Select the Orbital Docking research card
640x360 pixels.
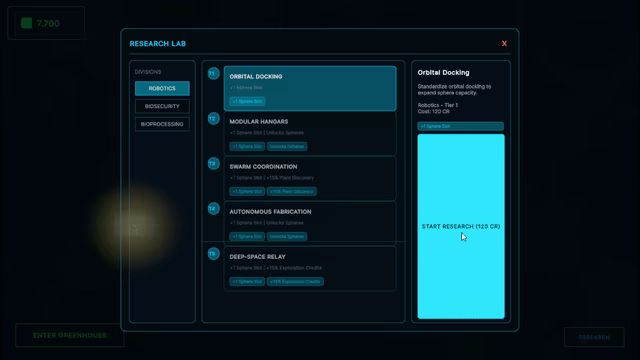310,88
